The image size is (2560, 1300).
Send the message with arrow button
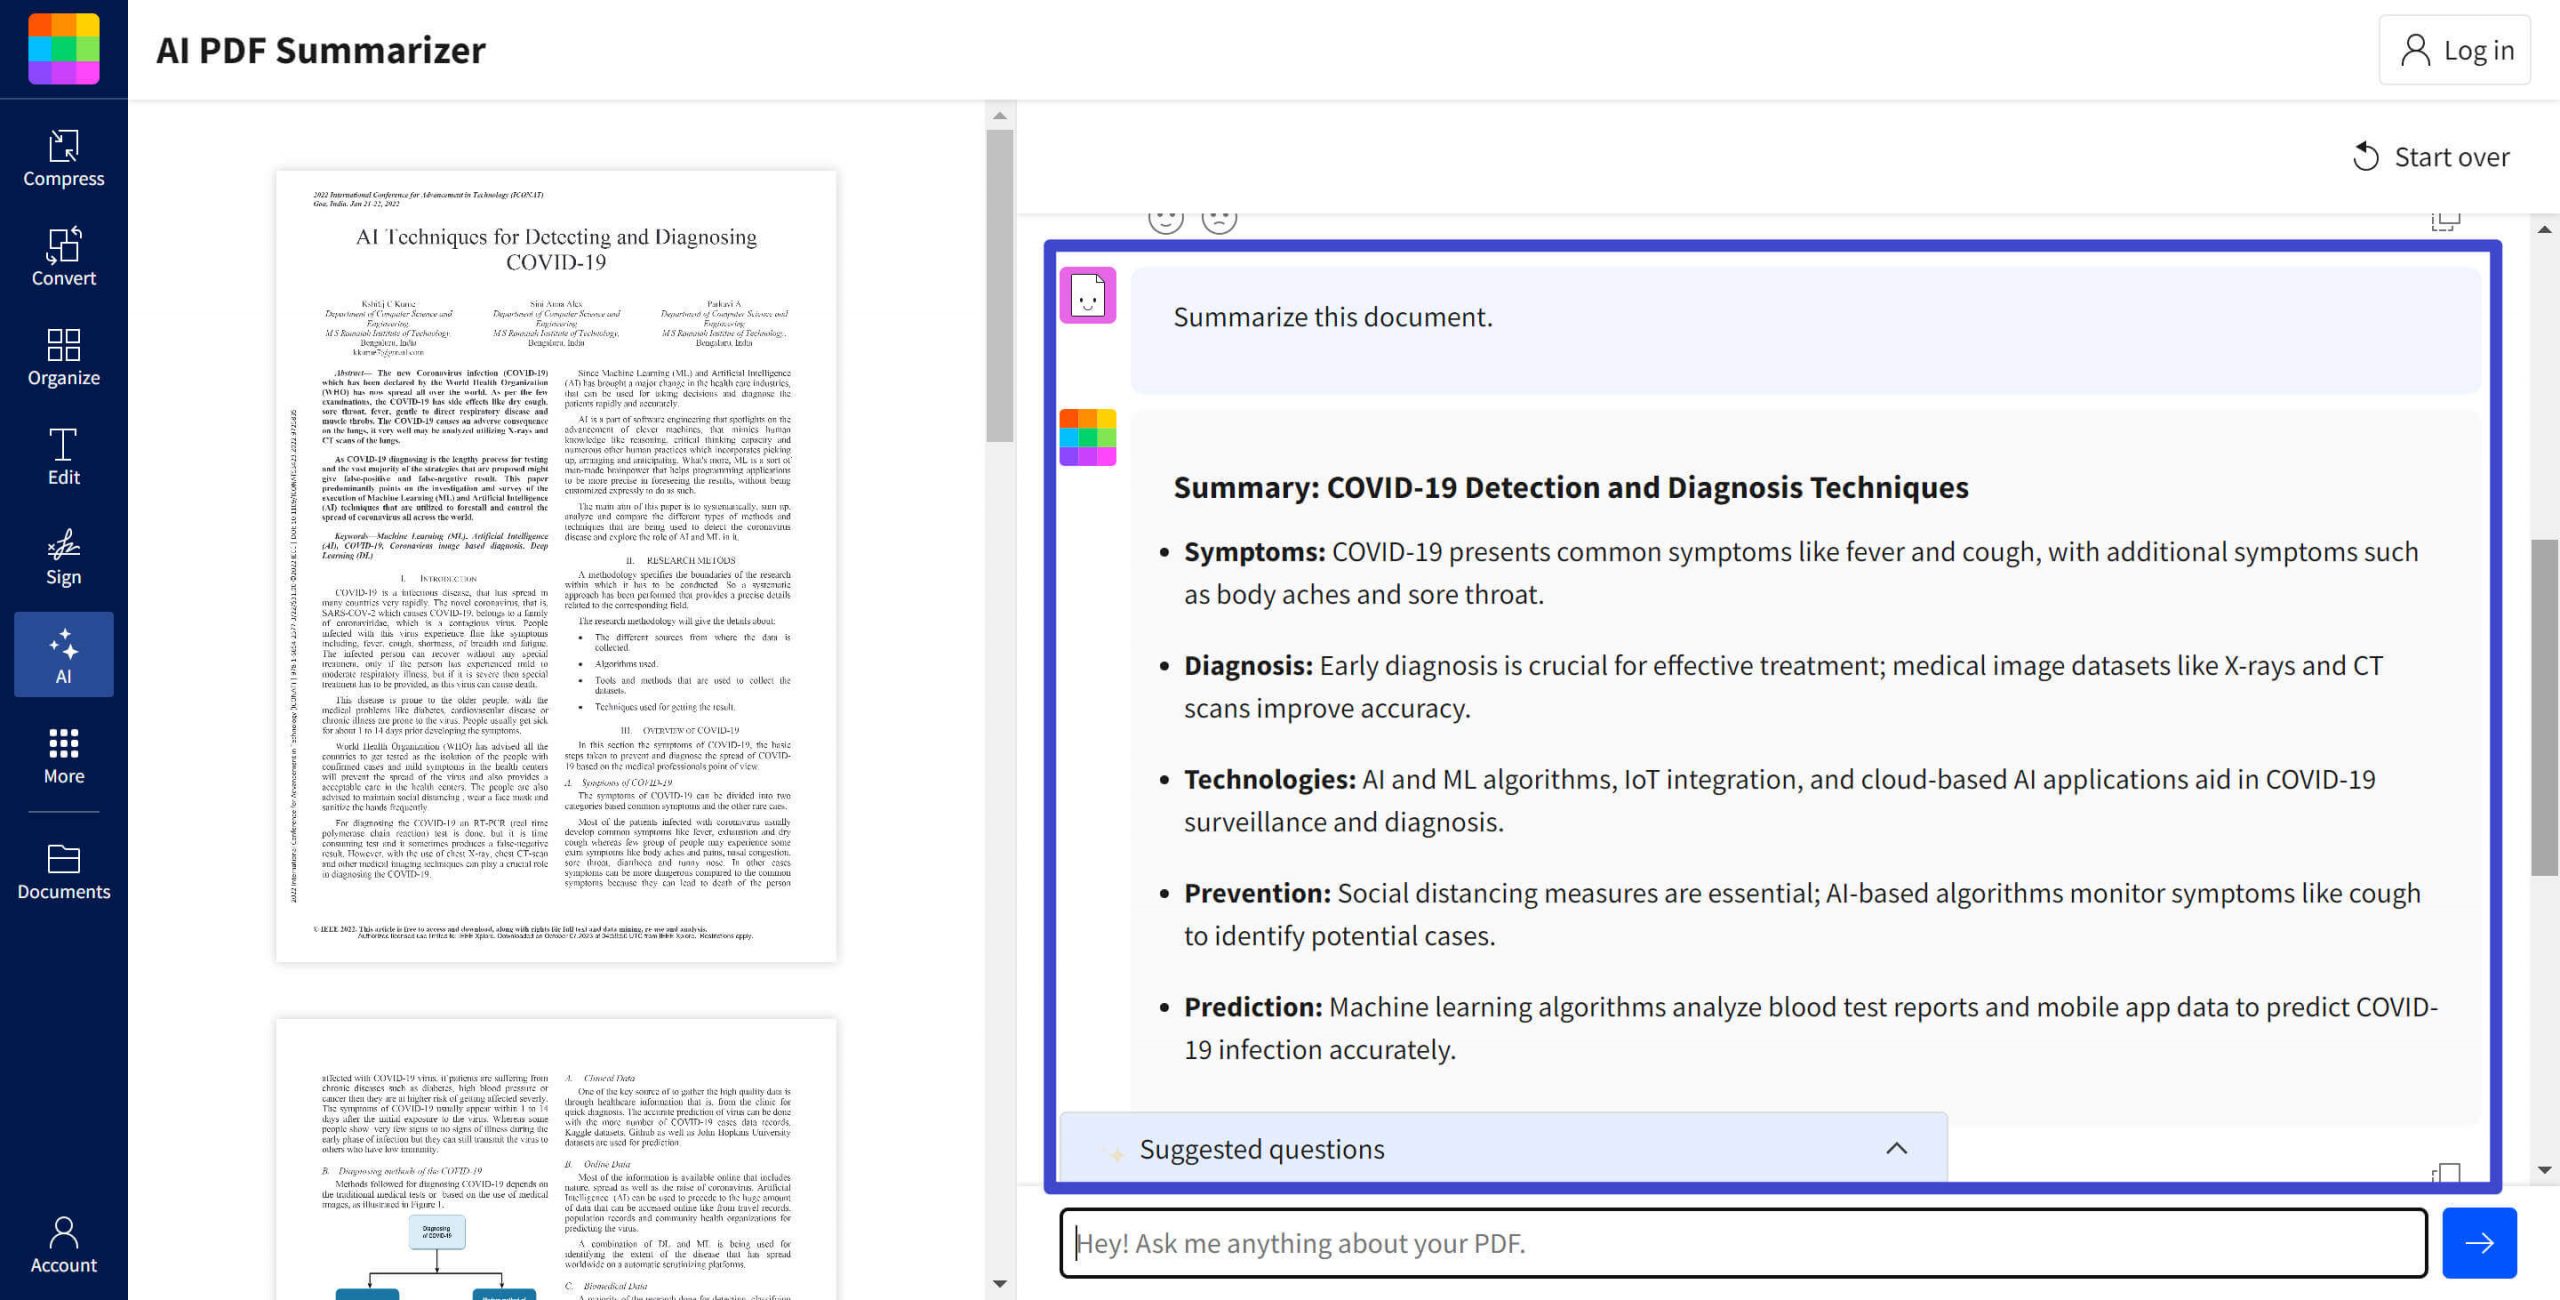(x=2479, y=1243)
